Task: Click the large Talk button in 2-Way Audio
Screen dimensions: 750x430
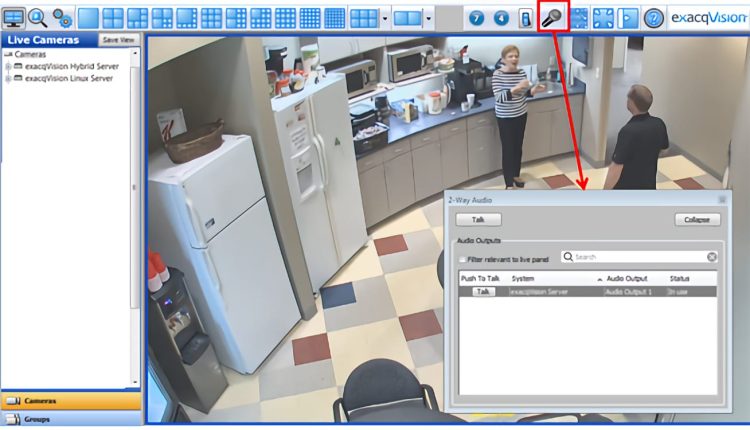Action: pyautogui.click(x=478, y=220)
